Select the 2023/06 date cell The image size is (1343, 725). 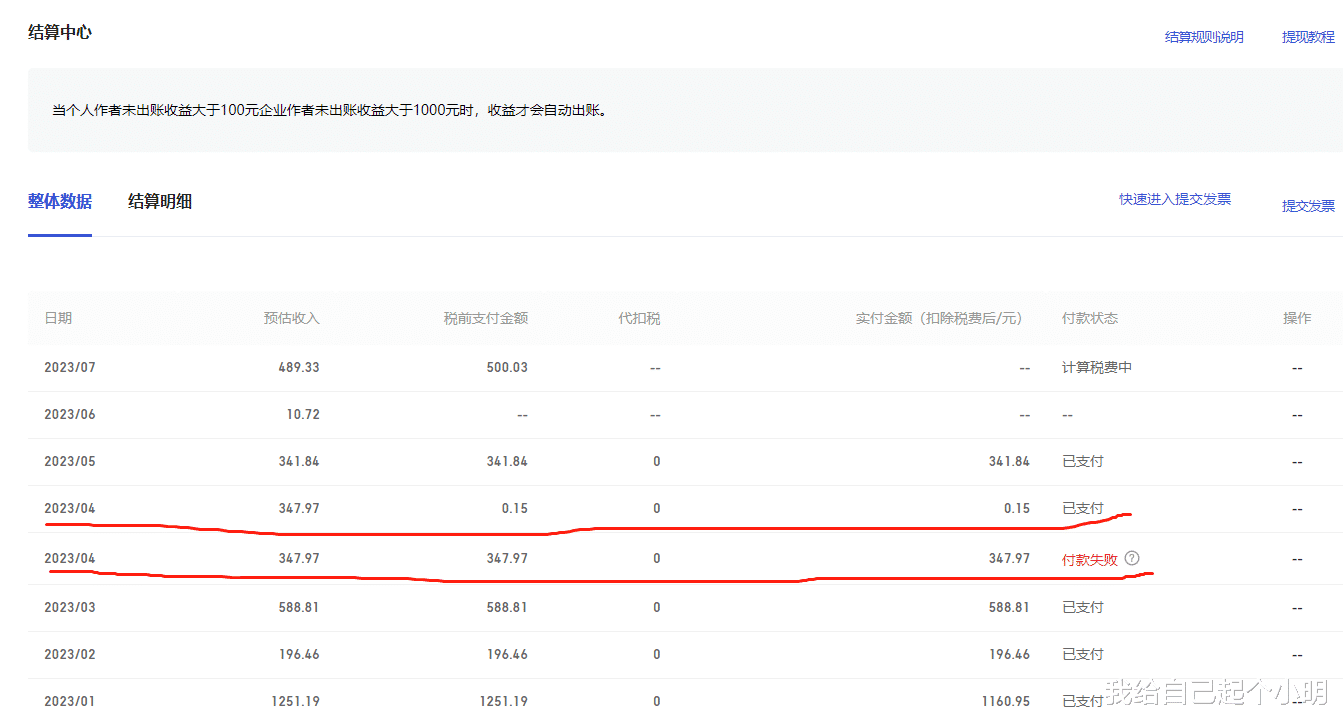tap(70, 414)
